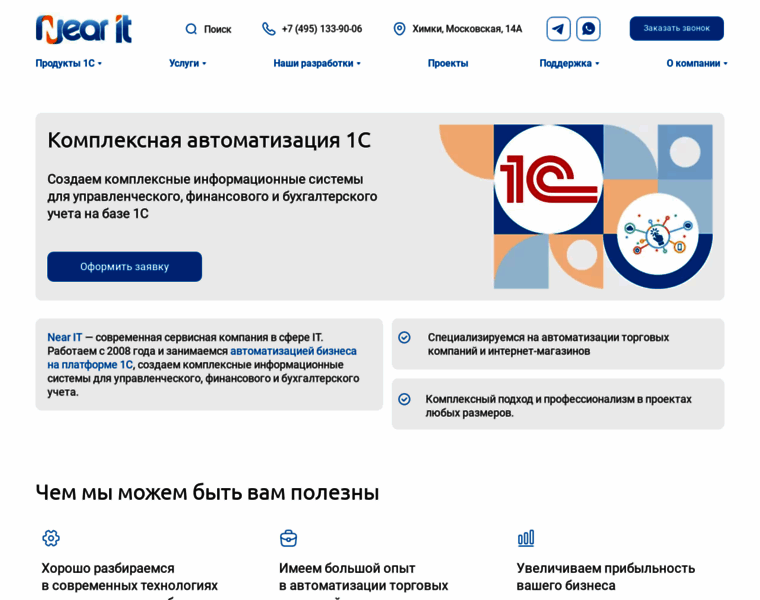Image resolution: width=760 pixels, height=600 pixels.
Task: Click the text 'Хорошо разбираемся в современных технологиях'
Action: [x=129, y=577]
